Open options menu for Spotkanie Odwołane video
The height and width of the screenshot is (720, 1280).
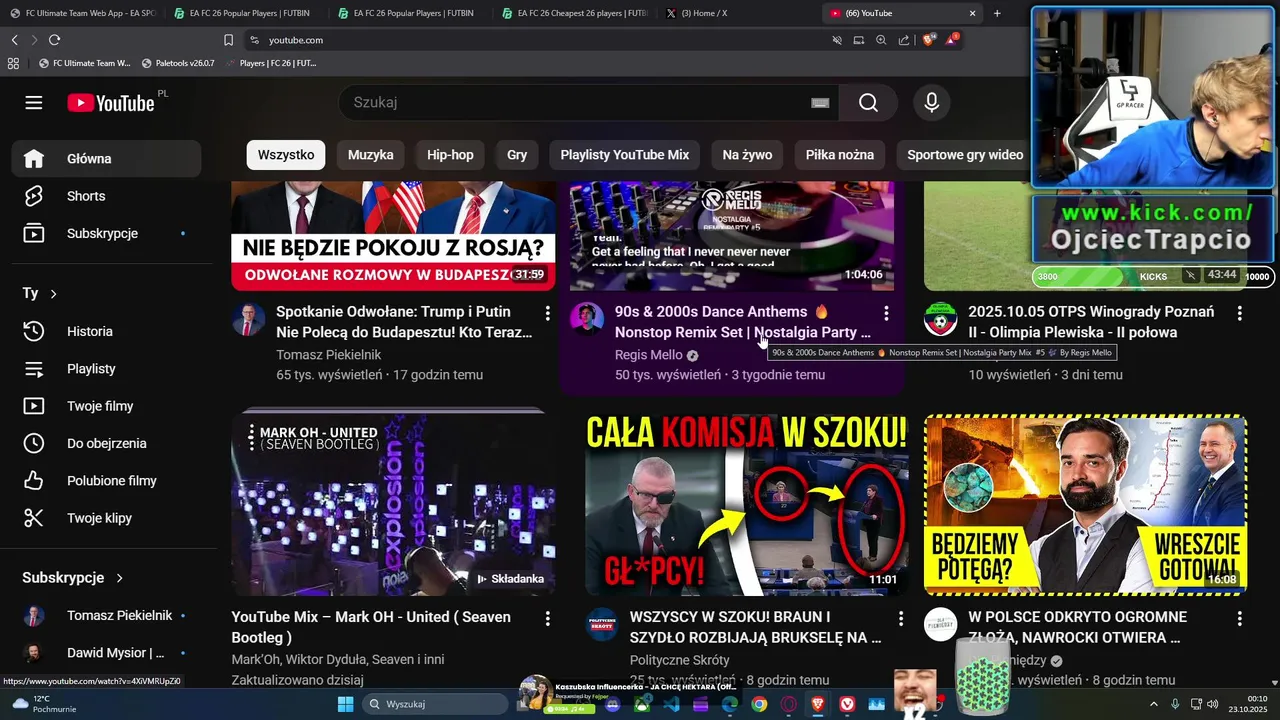(x=547, y=313)
